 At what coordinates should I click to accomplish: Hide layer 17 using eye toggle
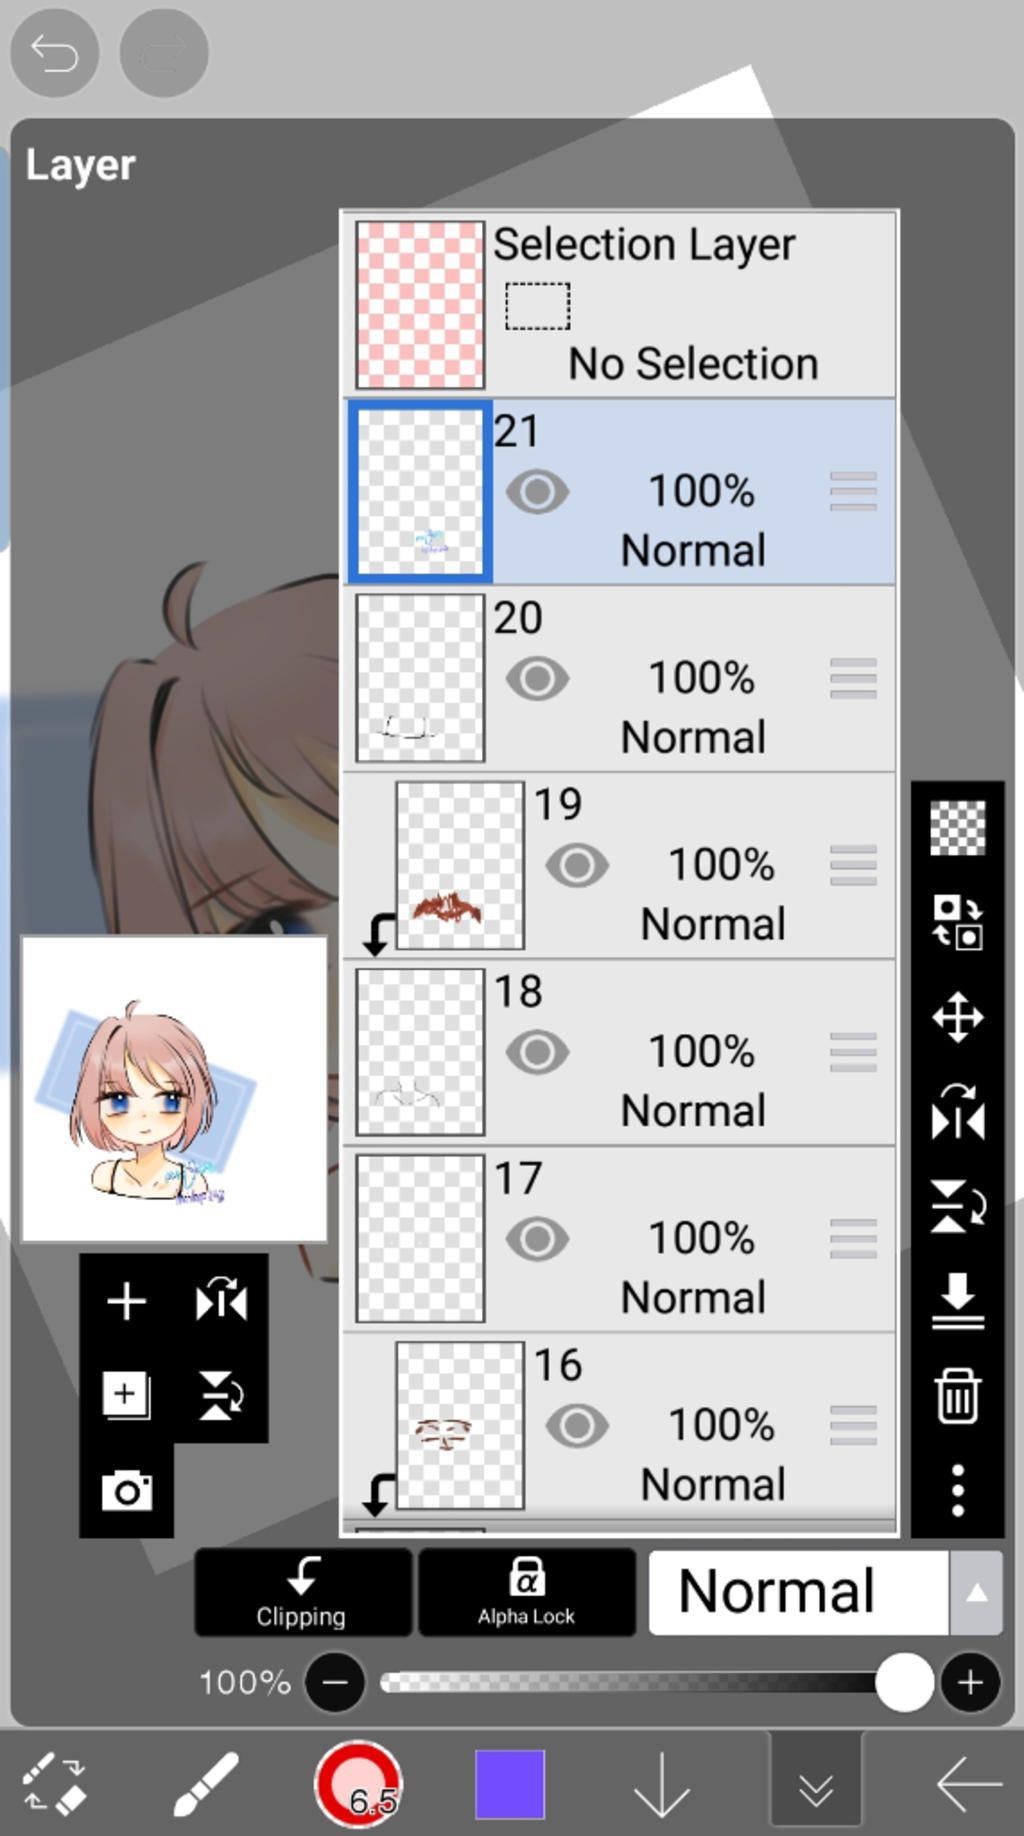point(537,1239)
